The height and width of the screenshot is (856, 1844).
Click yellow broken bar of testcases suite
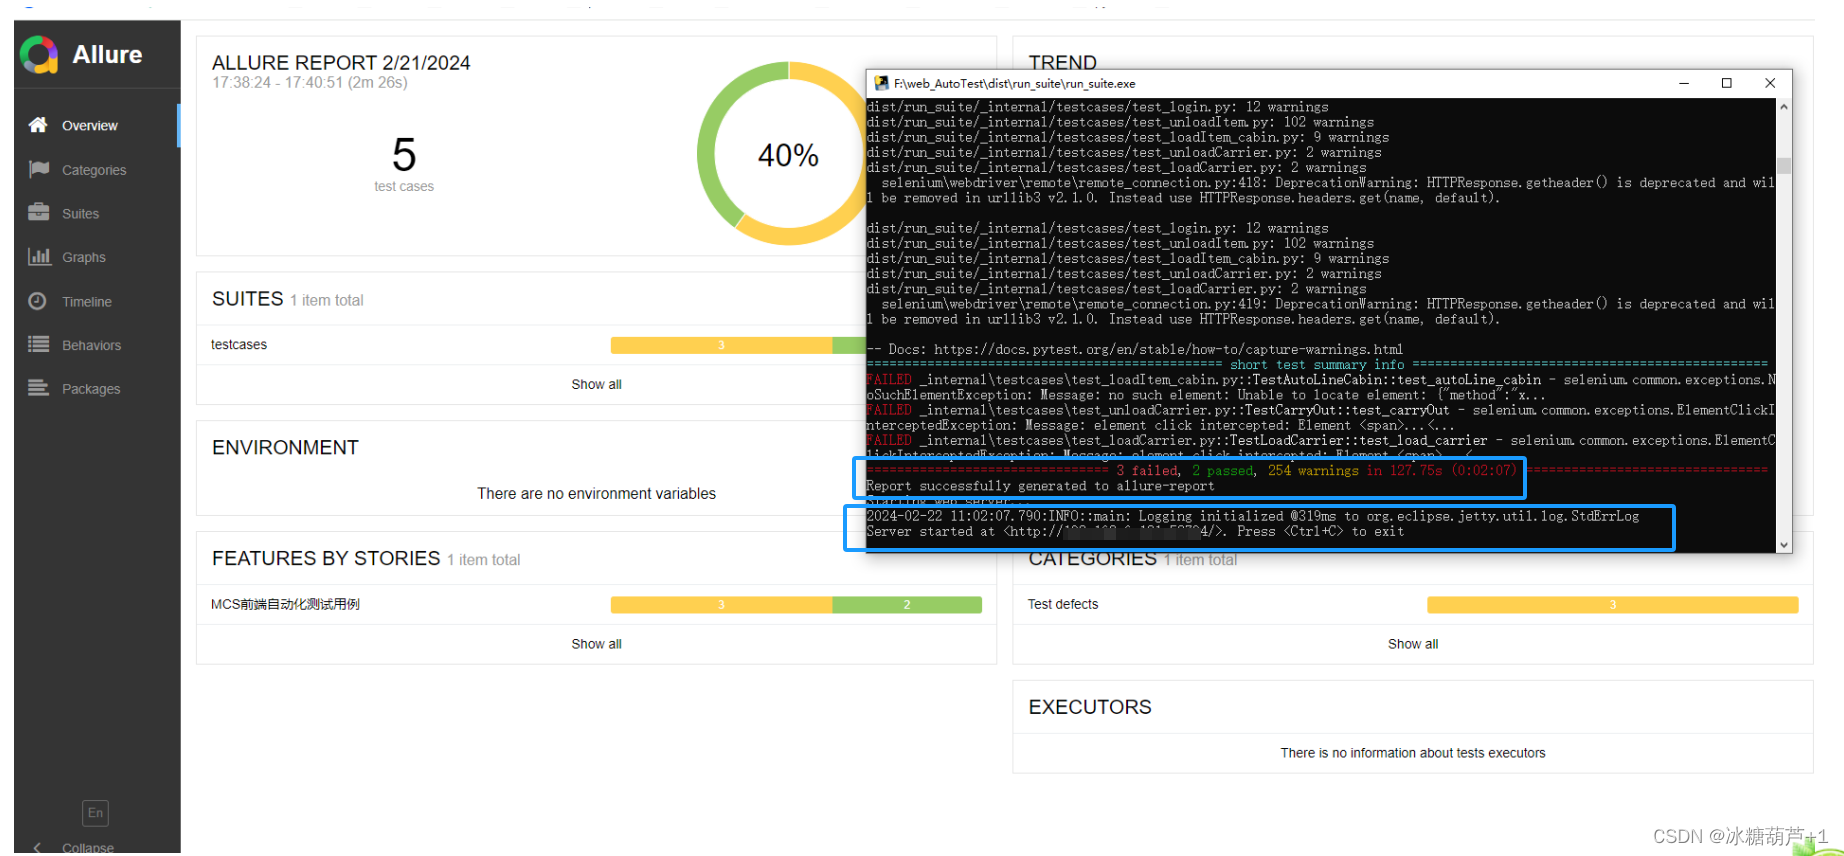click(721, 345)
